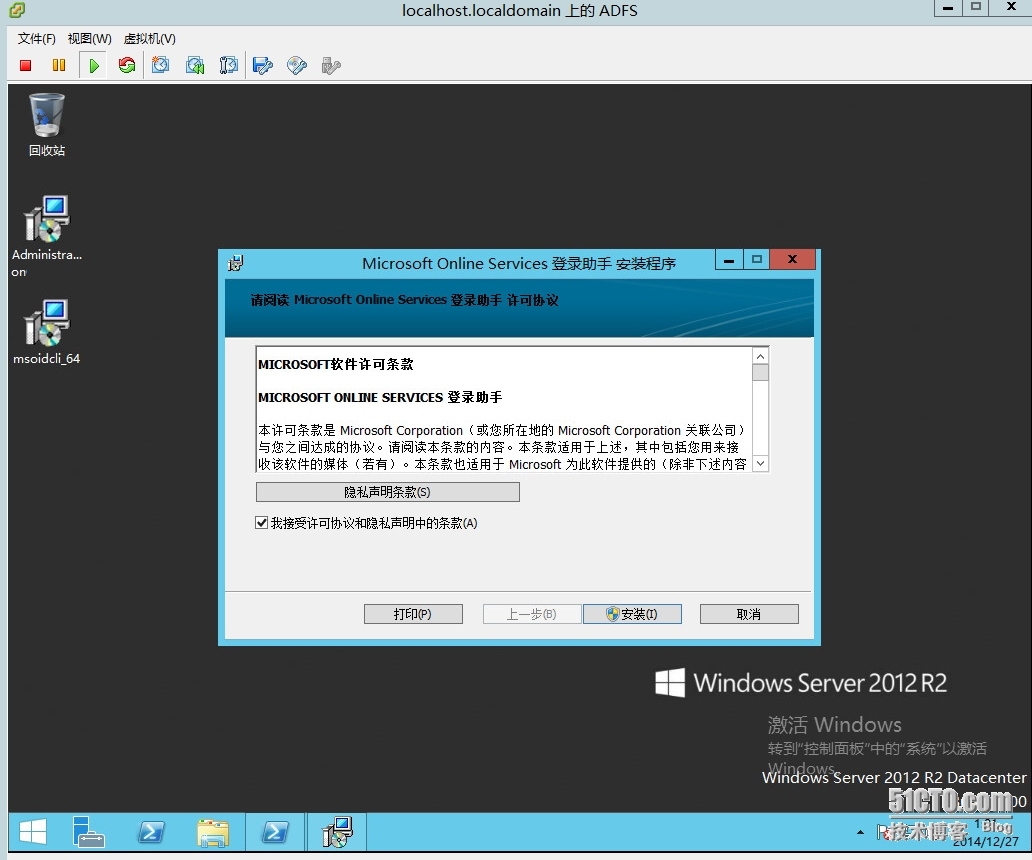Image resolution: width=1032 pixels, height=860 pixels.
Task: Switch to the installer taskbar icon
Action: (337, 832)
